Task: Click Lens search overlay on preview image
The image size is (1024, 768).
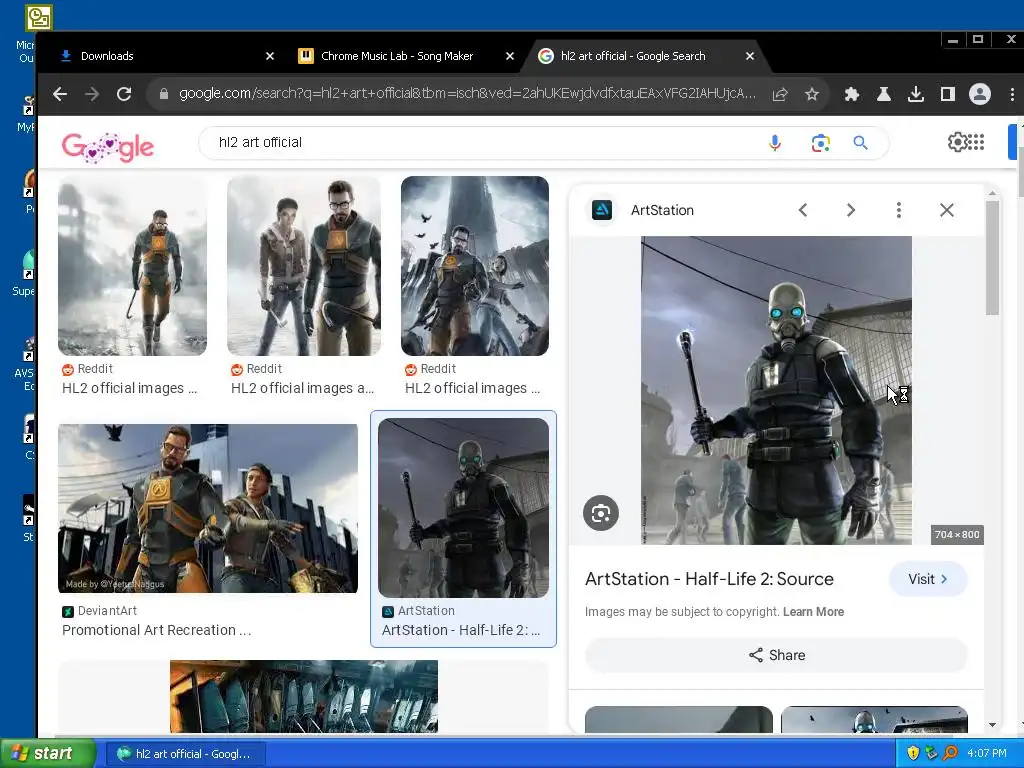Action: click(601, 513)
